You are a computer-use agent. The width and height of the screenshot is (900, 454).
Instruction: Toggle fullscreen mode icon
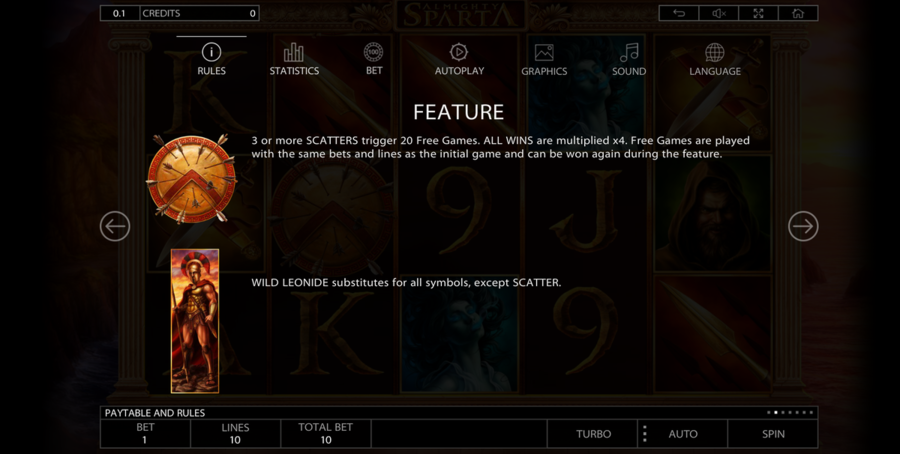758,13
